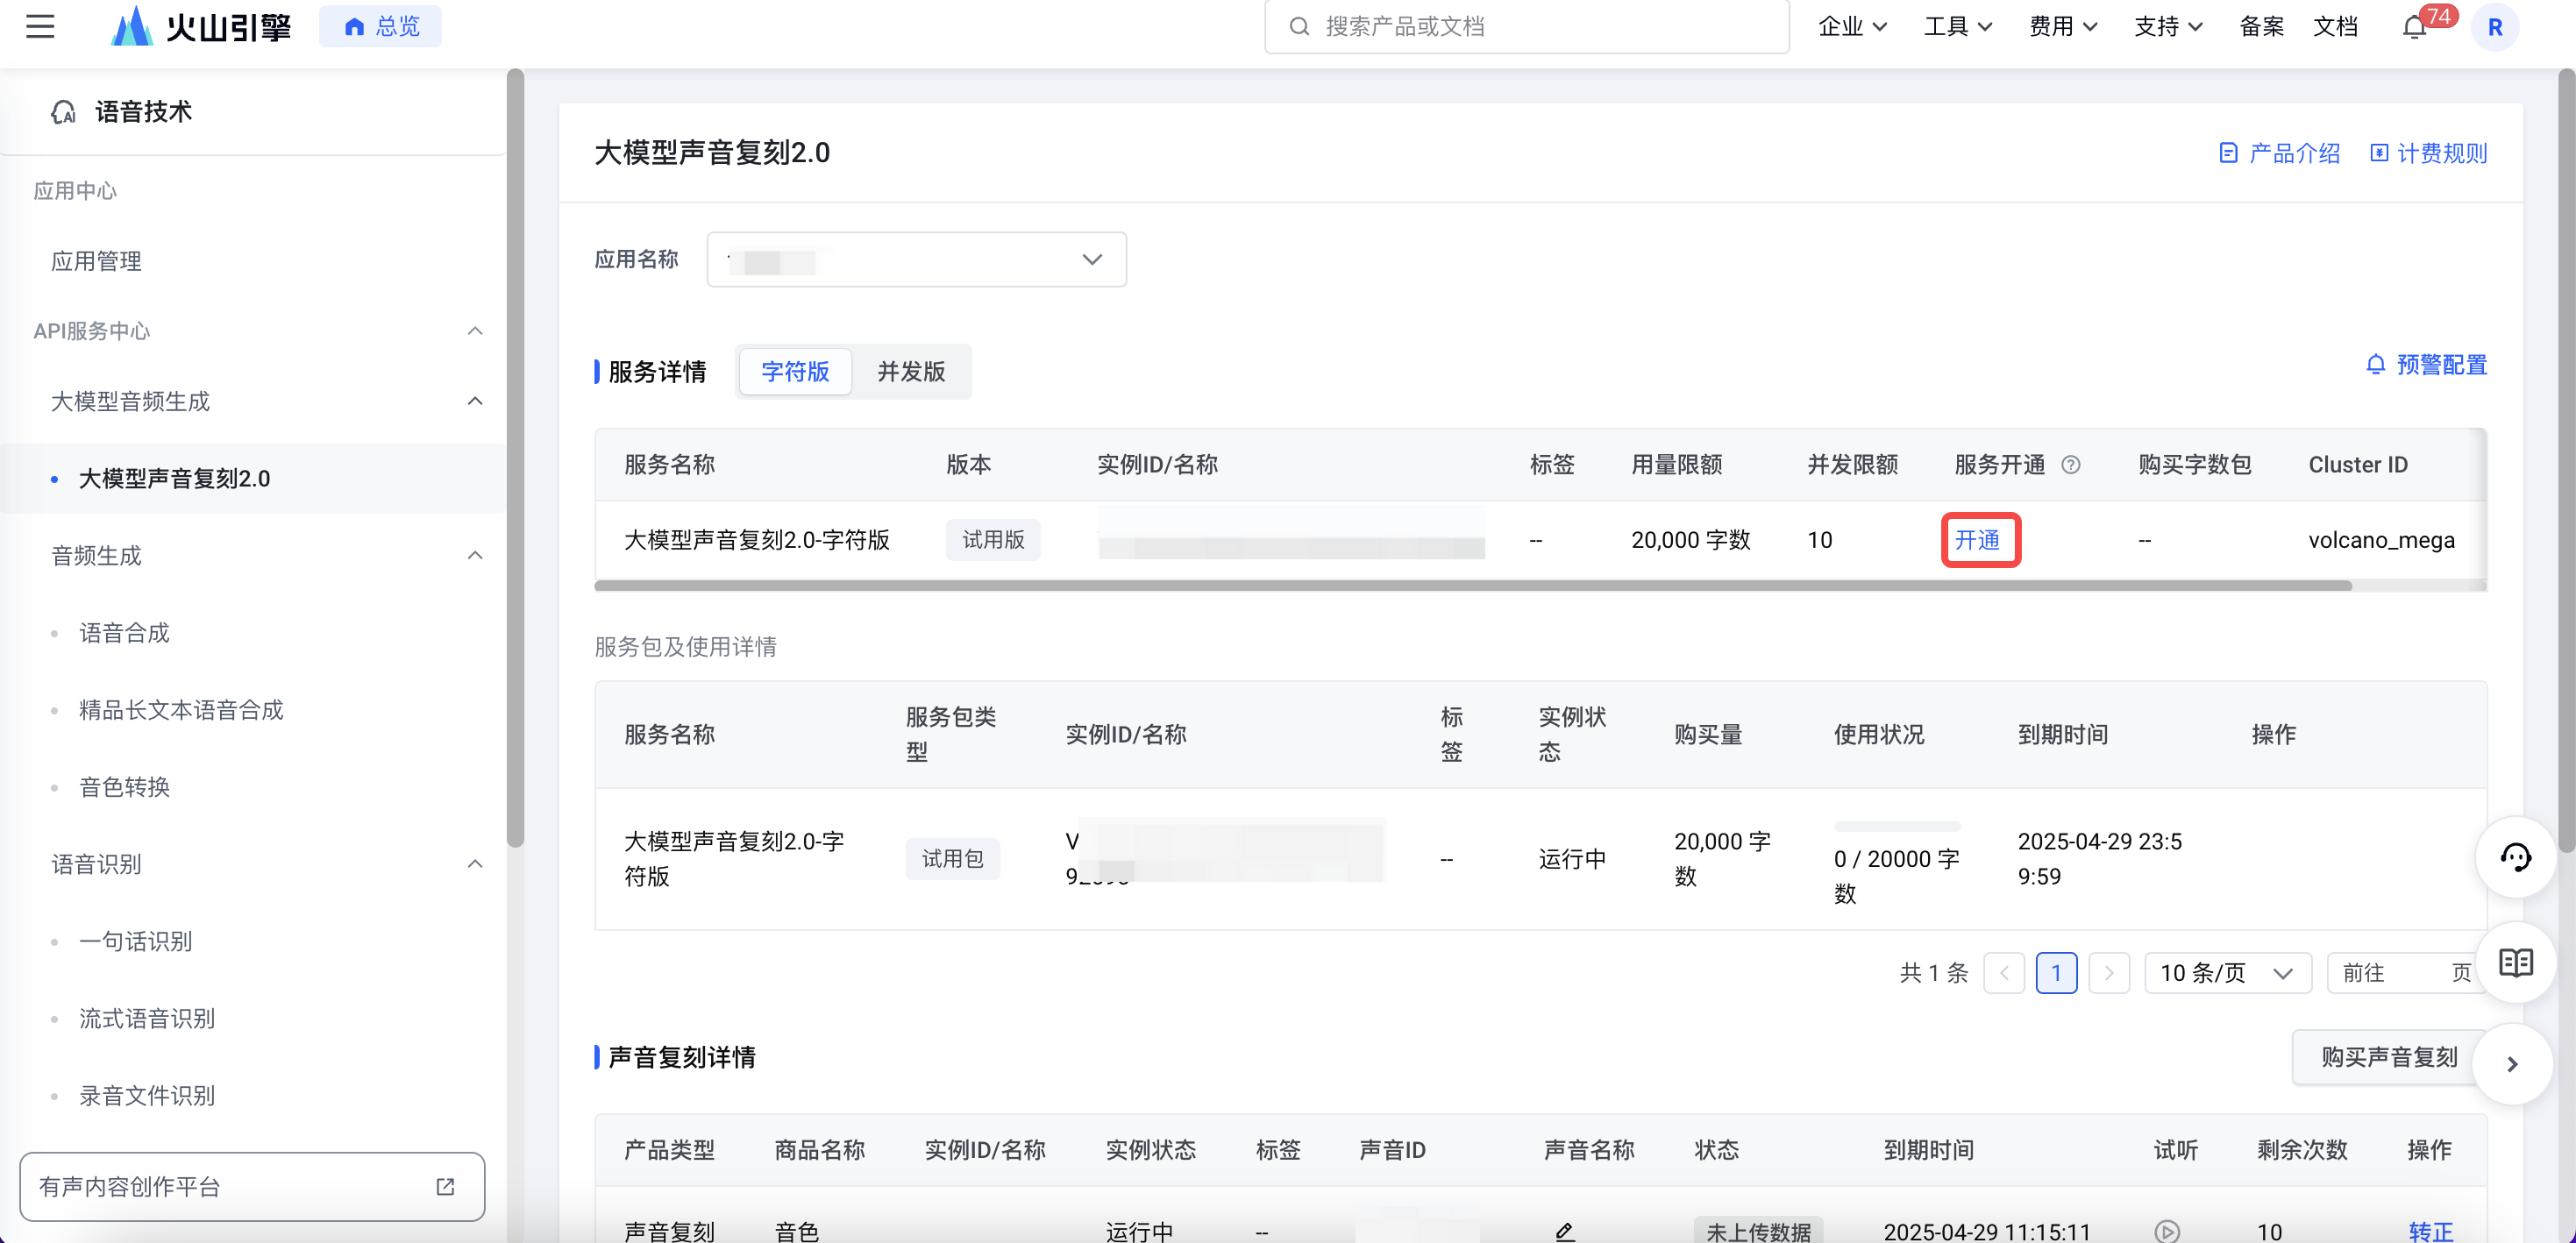Screen dimensions: 2576x1243
Task: Click the 服务开通 help question icon
Action: (x=2071, y=464)
